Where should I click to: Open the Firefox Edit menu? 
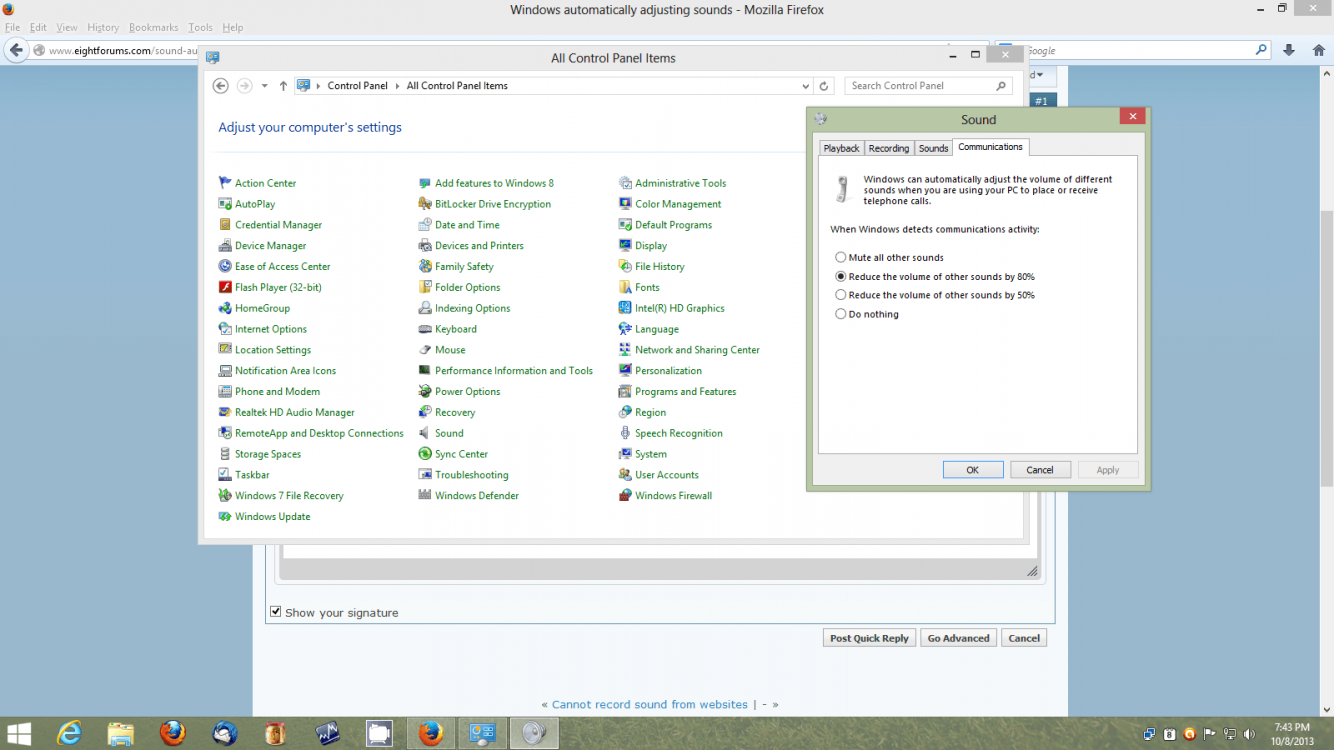38,27
